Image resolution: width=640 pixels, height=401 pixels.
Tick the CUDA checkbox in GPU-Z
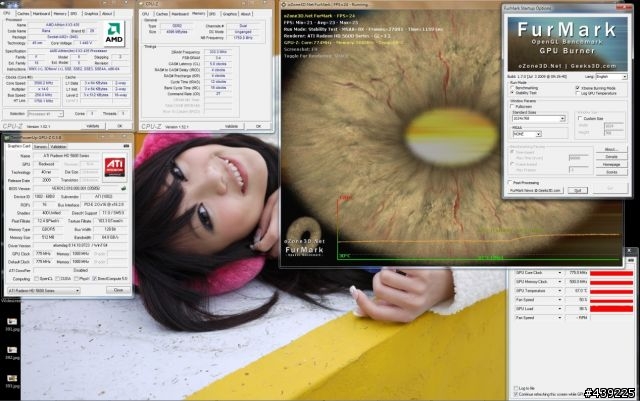[x=57, y=278]
